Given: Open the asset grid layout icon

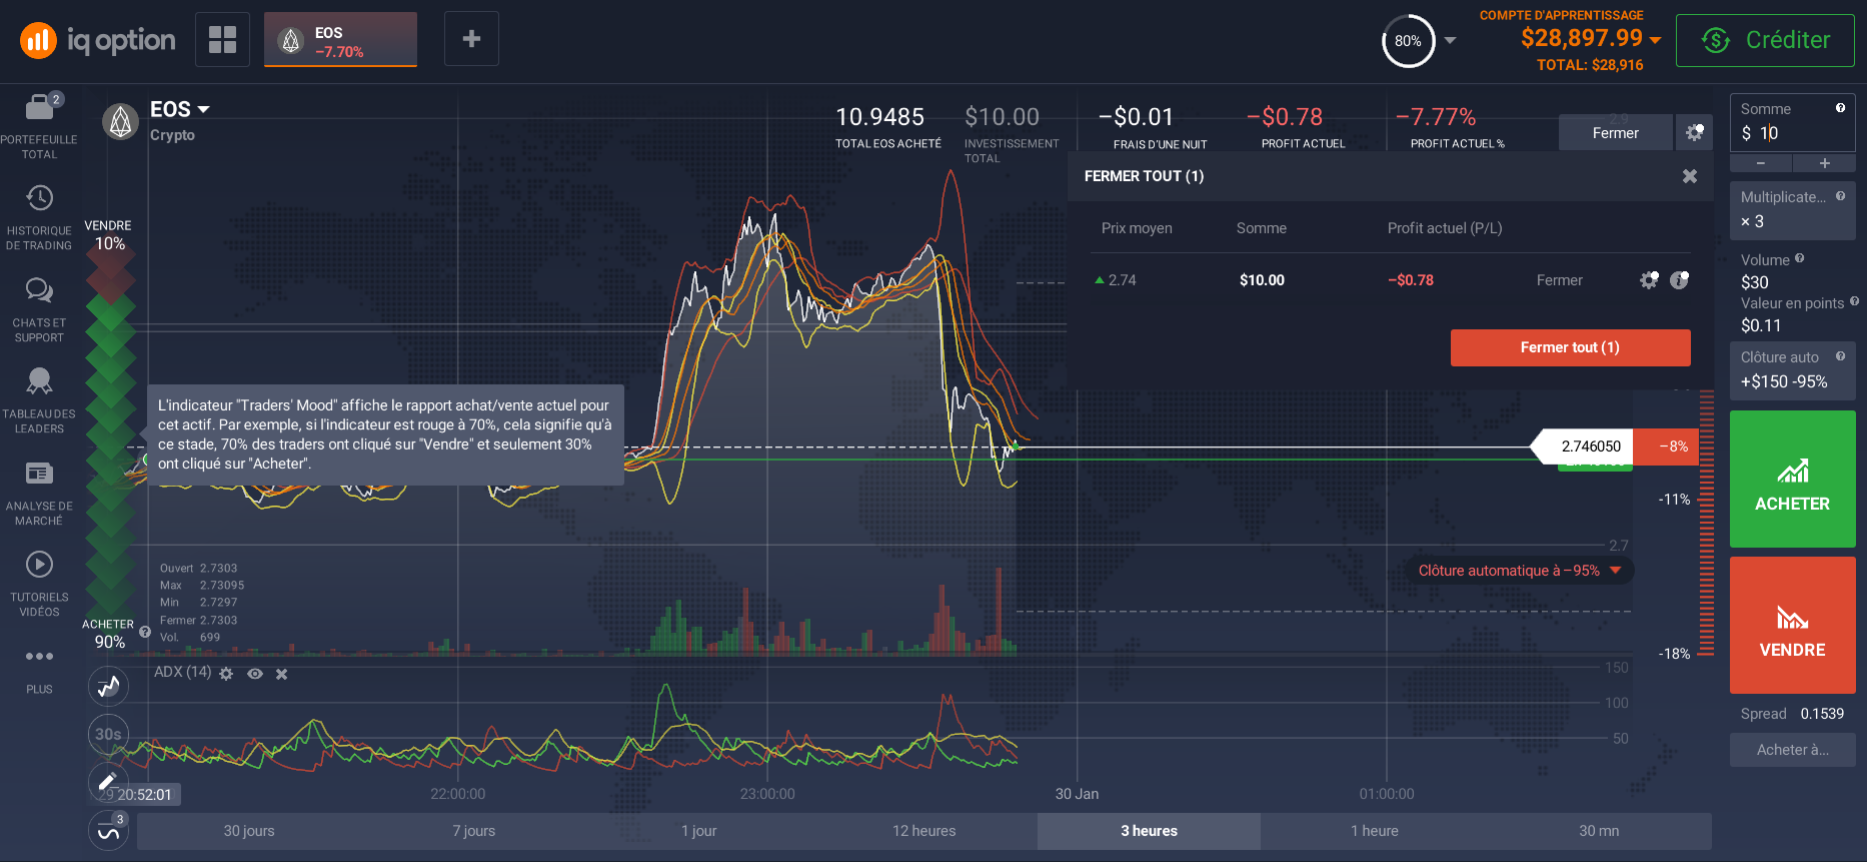Looking at the screenshot, I should (x=222, y=40).
